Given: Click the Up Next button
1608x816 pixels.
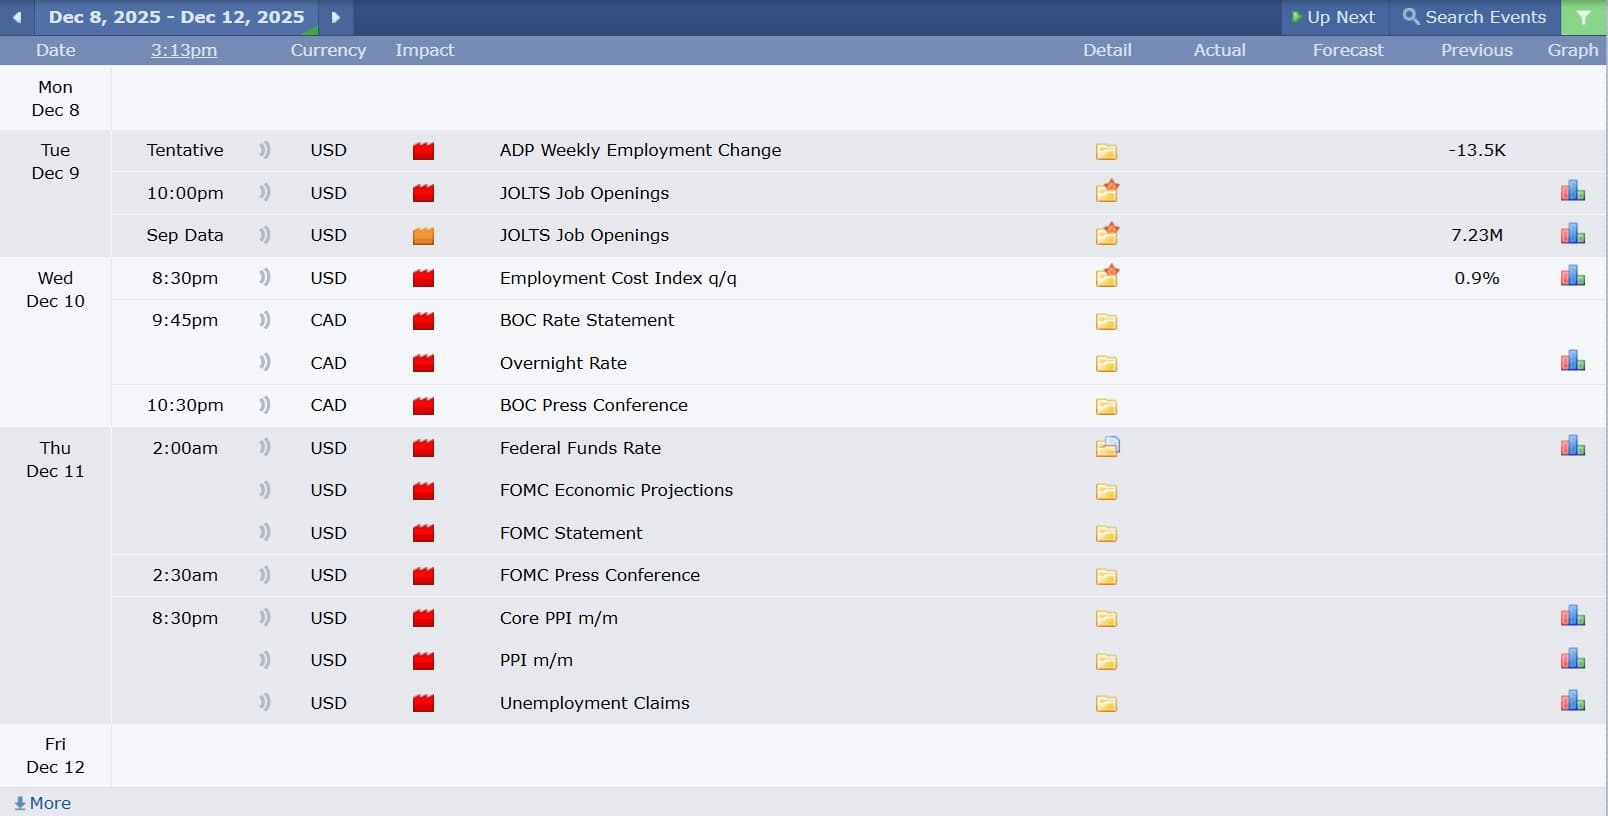Looking at the screenshot, I should pos(1334,17).
